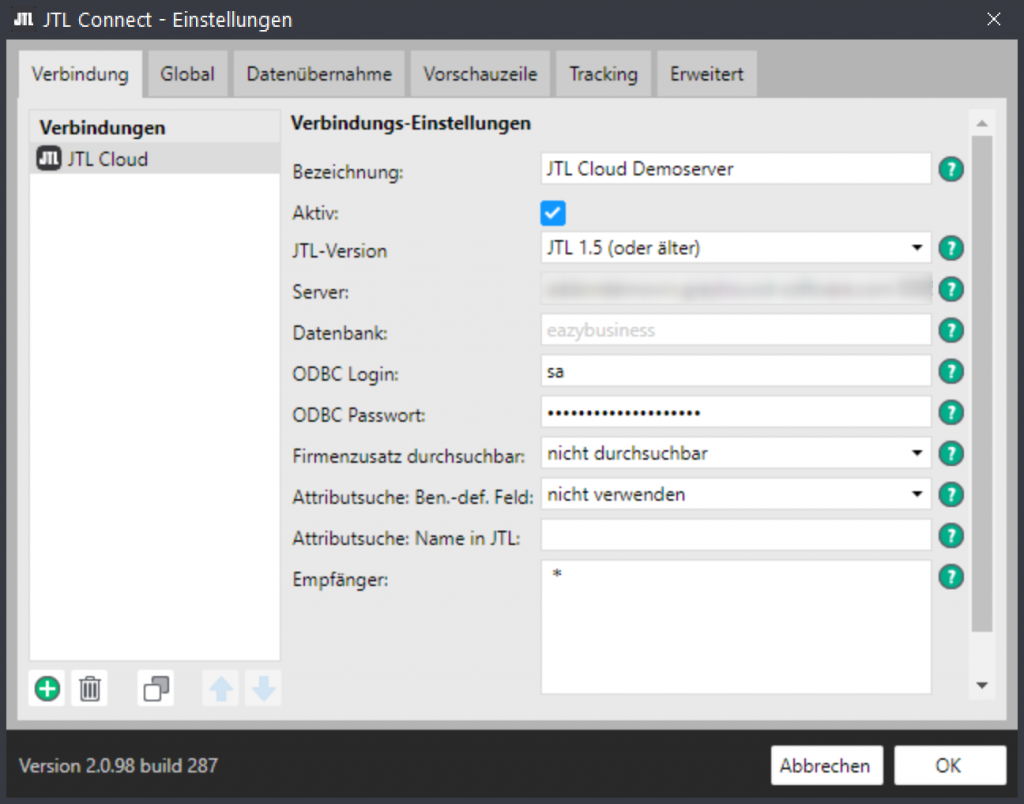Screen dimensions: 1024x804
Task: Open help for ODBC Login
Action: point(951,372)
